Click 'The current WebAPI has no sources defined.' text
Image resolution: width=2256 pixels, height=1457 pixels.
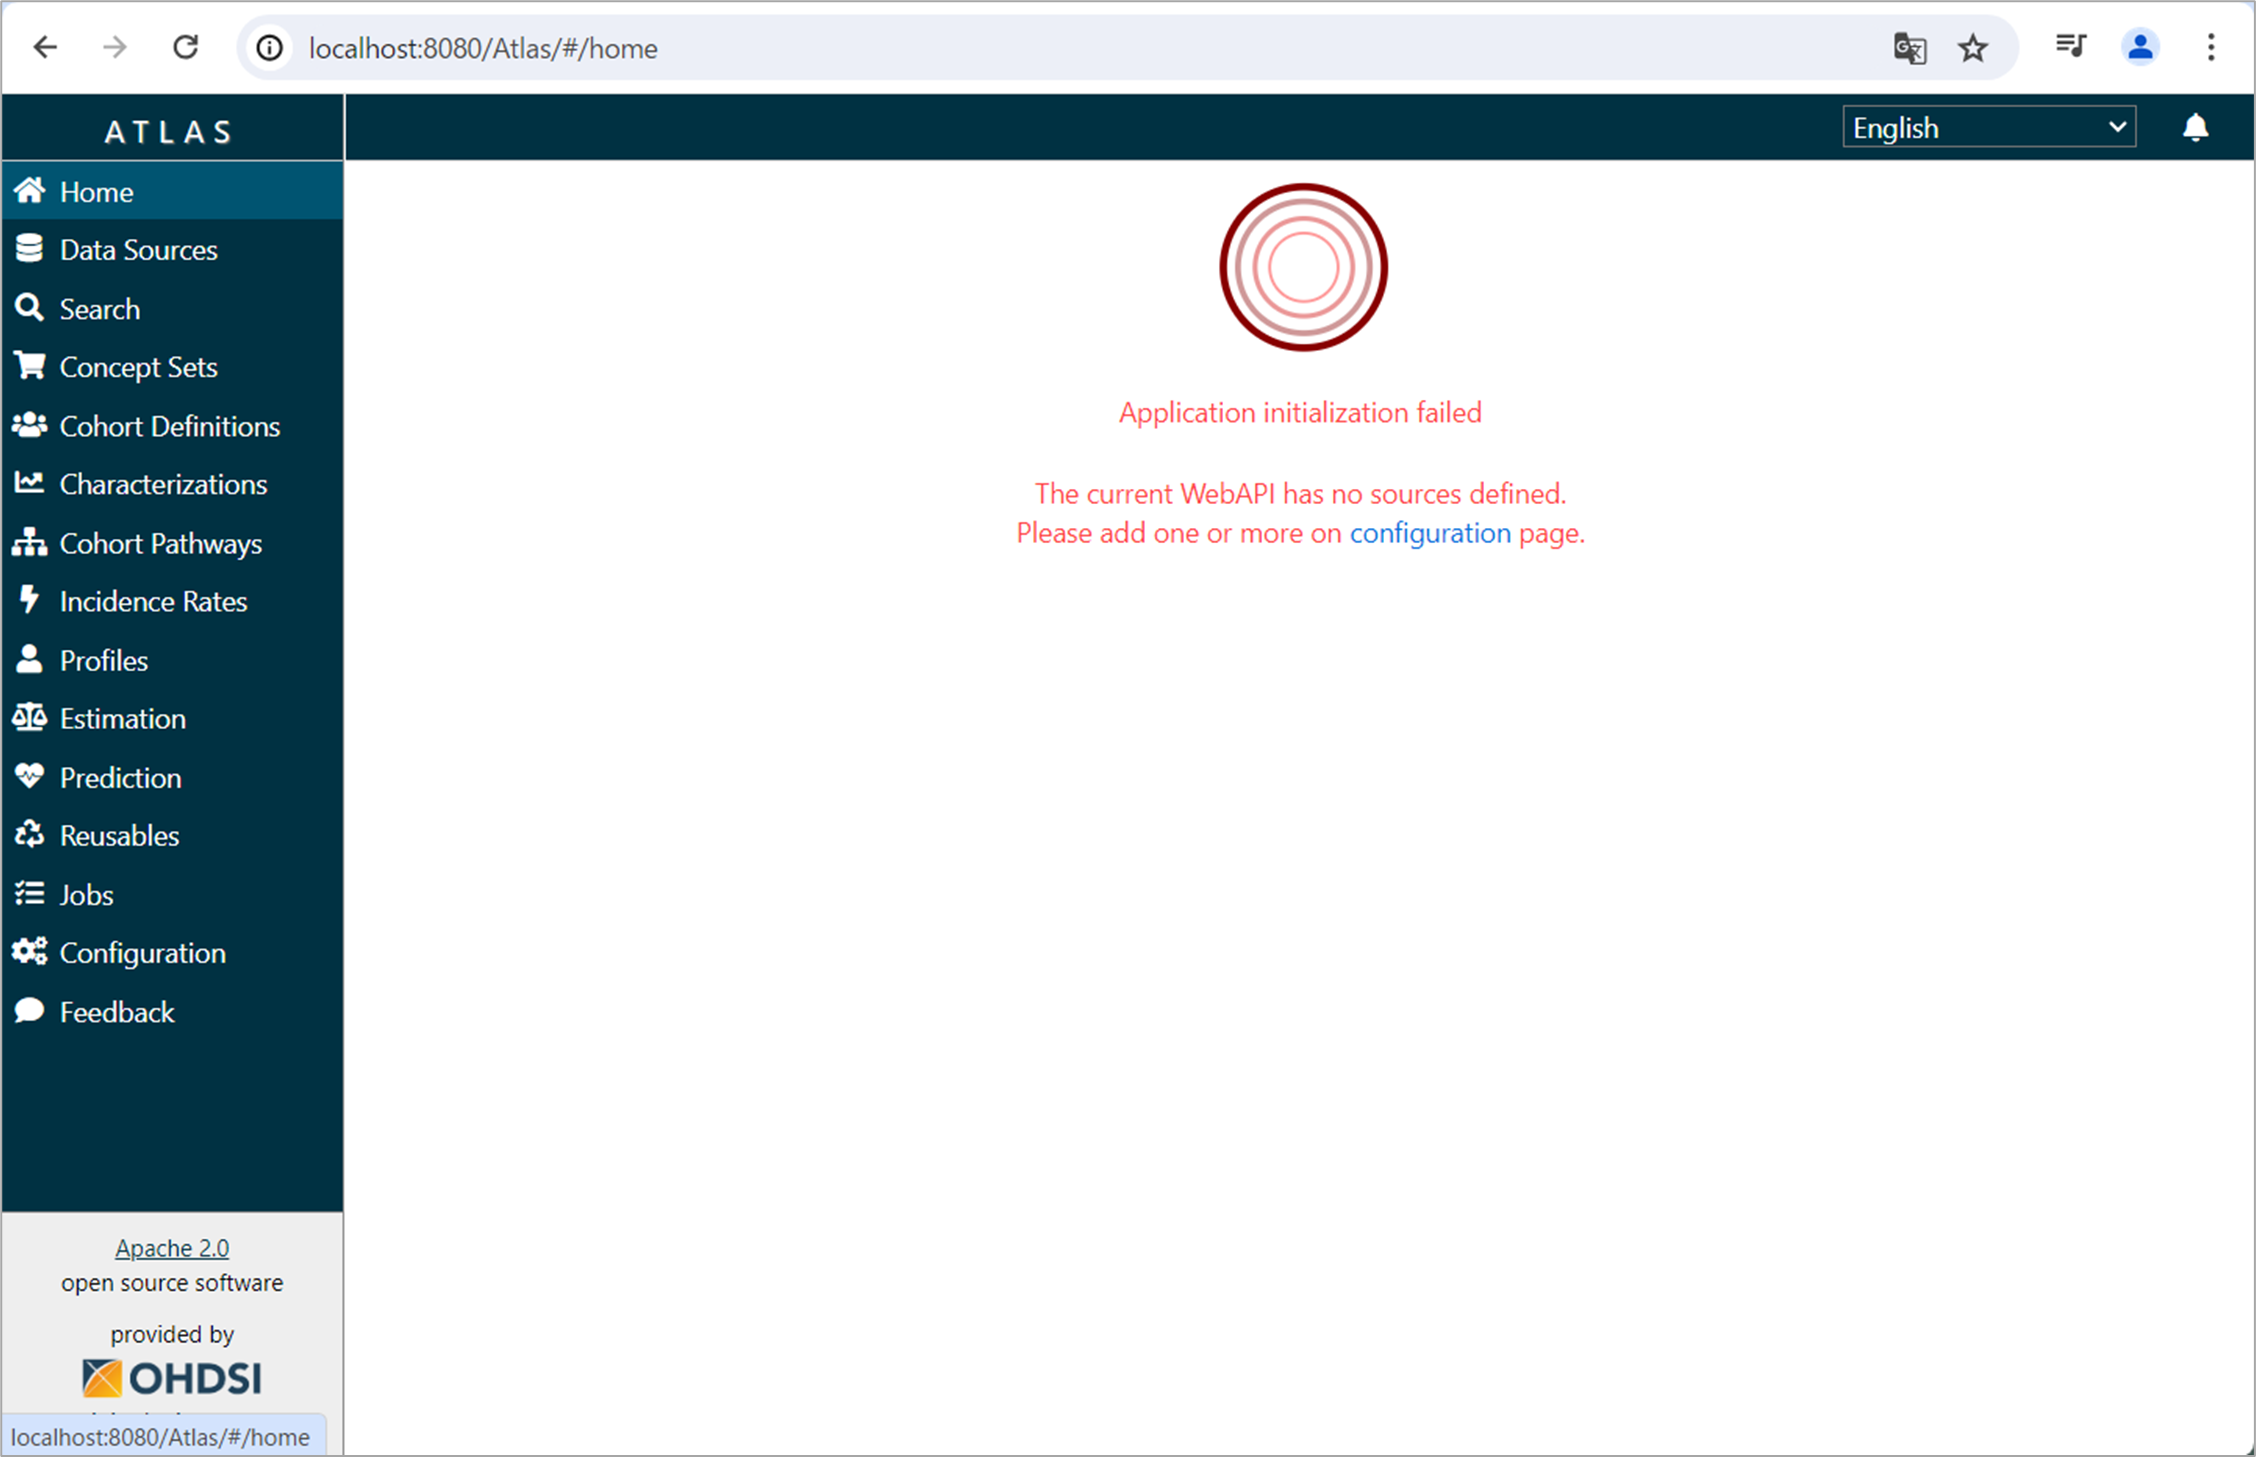point(1300,493)
